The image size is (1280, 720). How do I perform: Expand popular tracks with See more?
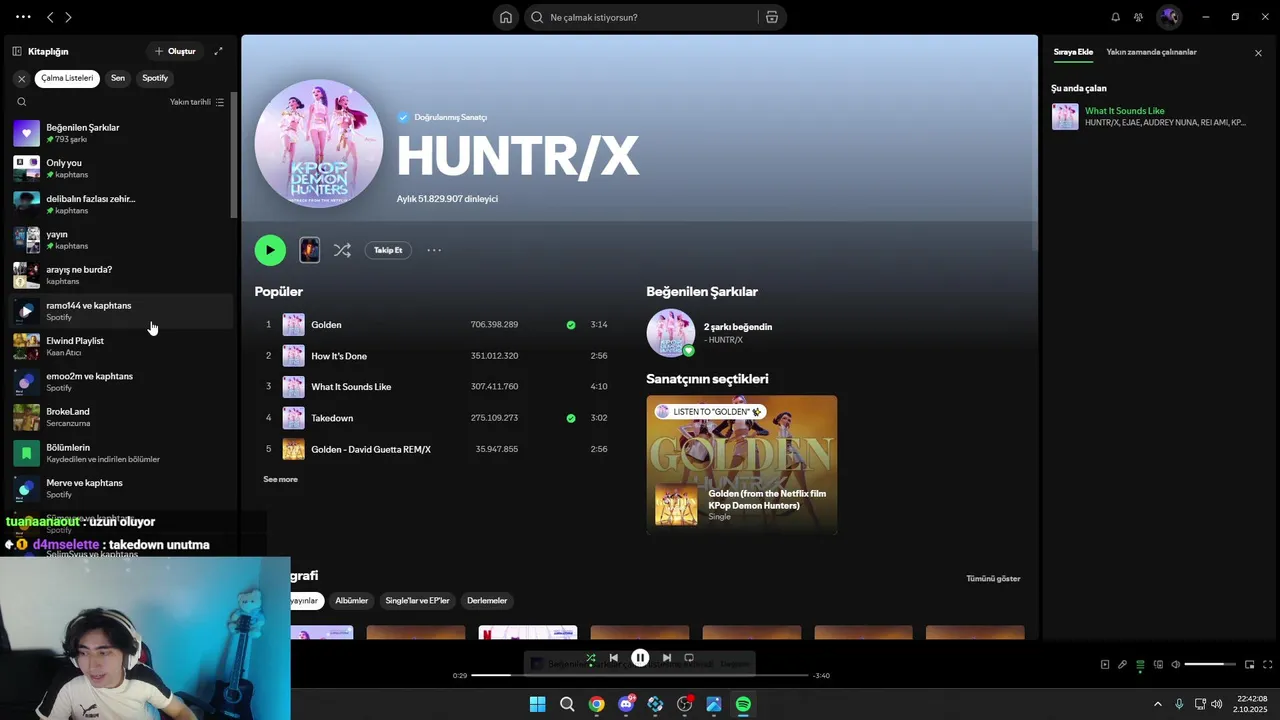[x=280, y=479]
